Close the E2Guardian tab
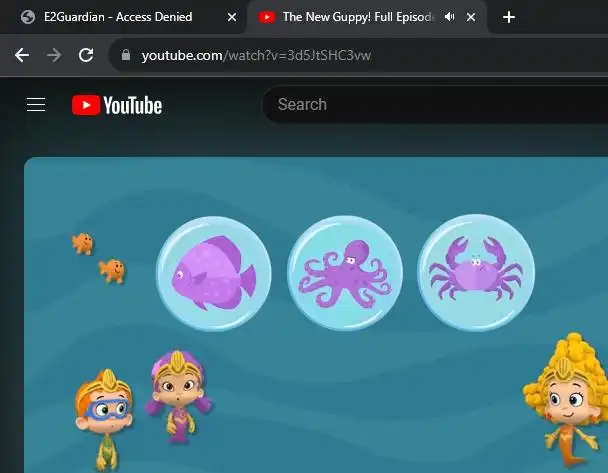The width and height of the screenshot is (608, 473). pyautogui.click(x=232, y=17)
